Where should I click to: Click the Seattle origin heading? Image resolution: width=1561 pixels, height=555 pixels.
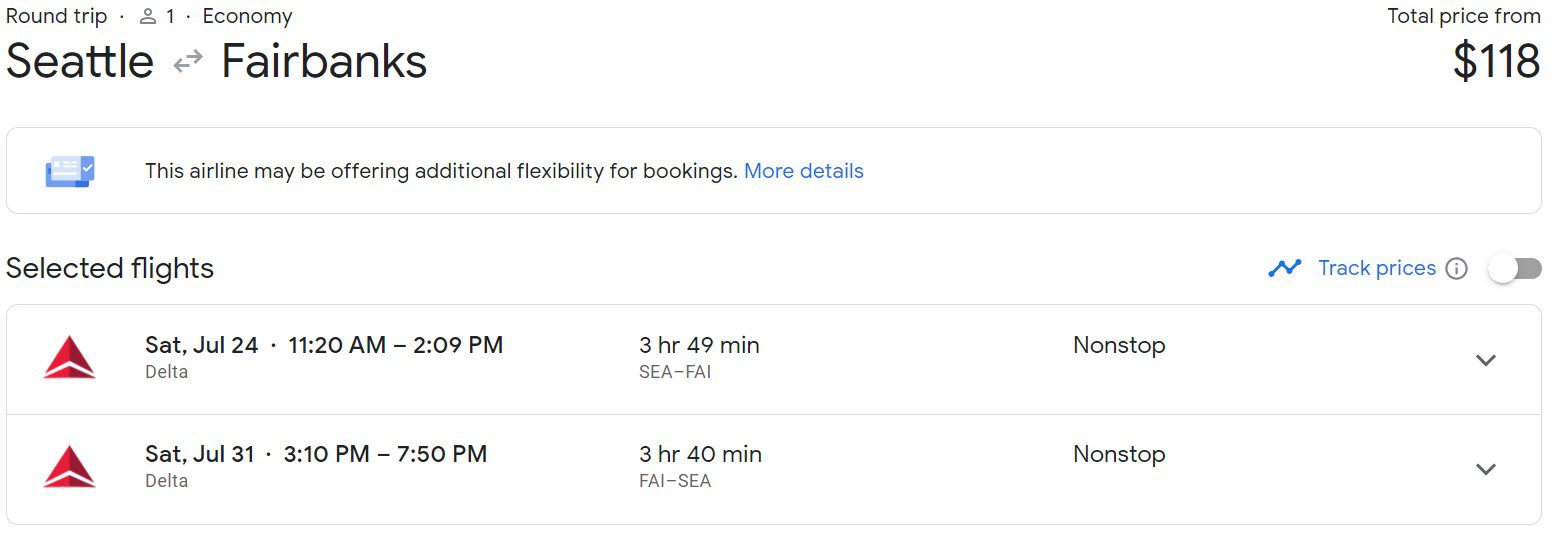click(80, 62)
